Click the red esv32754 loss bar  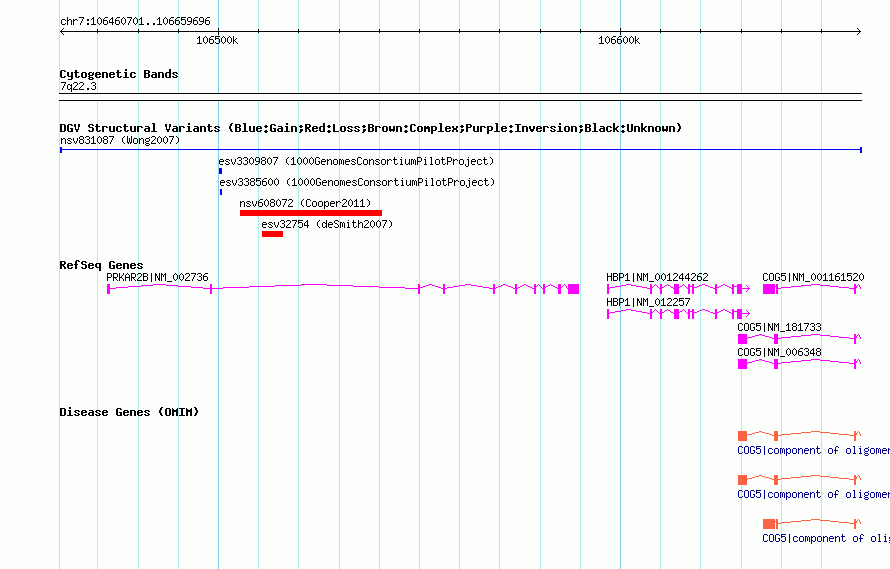272,234
